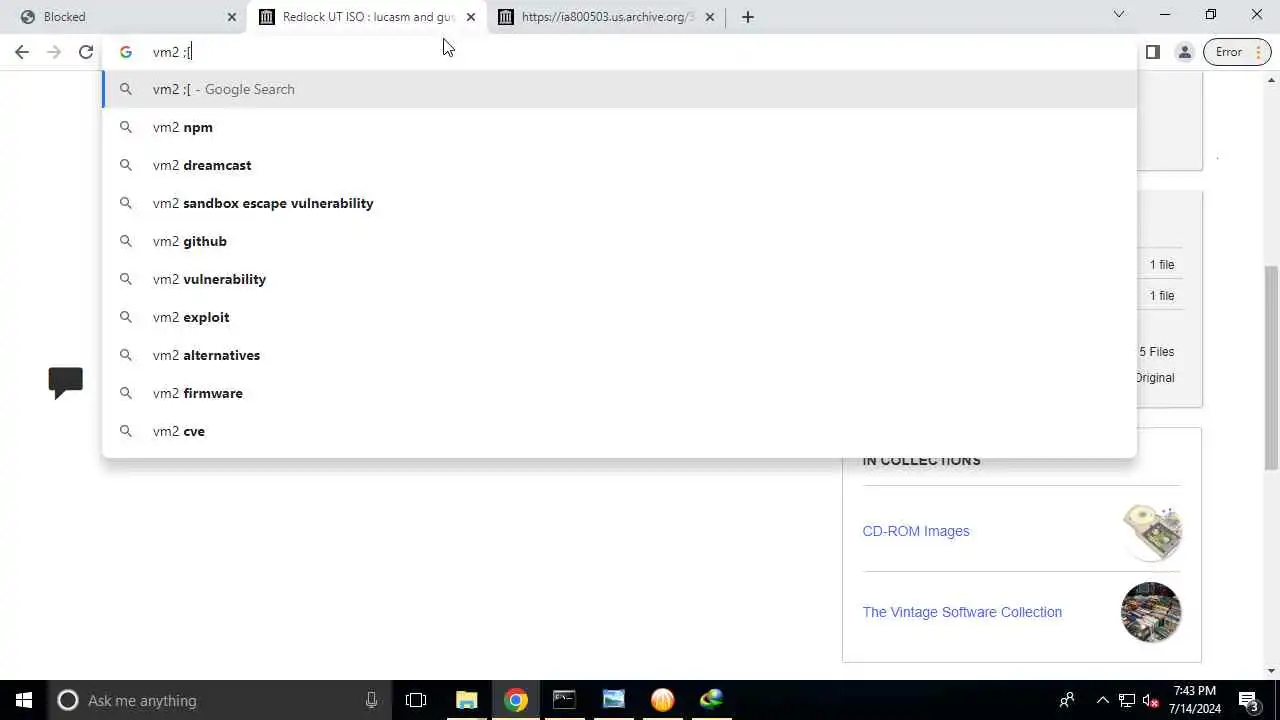Click the vertical page scrollbar
This screenshot has height=720, width=1280.
(x=1272, y=368)
